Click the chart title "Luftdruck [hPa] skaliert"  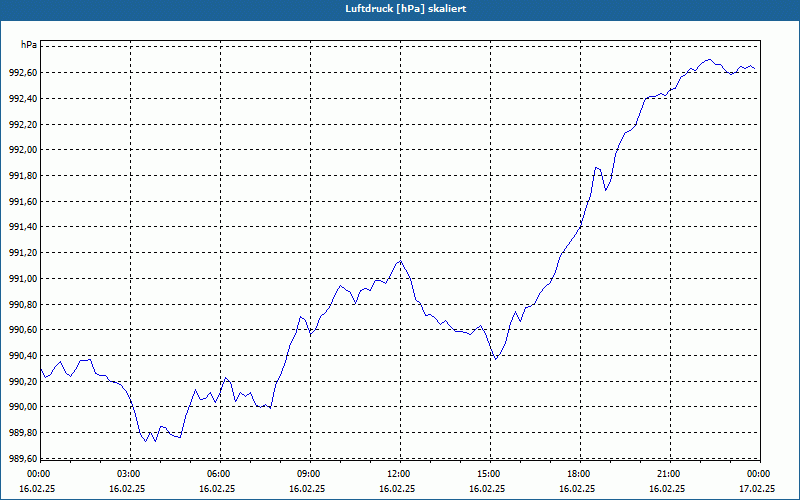pos(406,9)
